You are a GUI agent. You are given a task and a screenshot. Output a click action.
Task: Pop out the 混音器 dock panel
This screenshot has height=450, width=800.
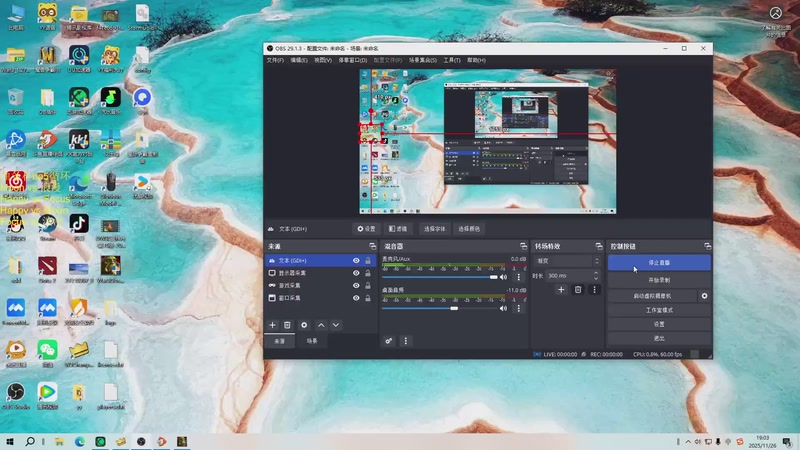[x=523, y=246]
